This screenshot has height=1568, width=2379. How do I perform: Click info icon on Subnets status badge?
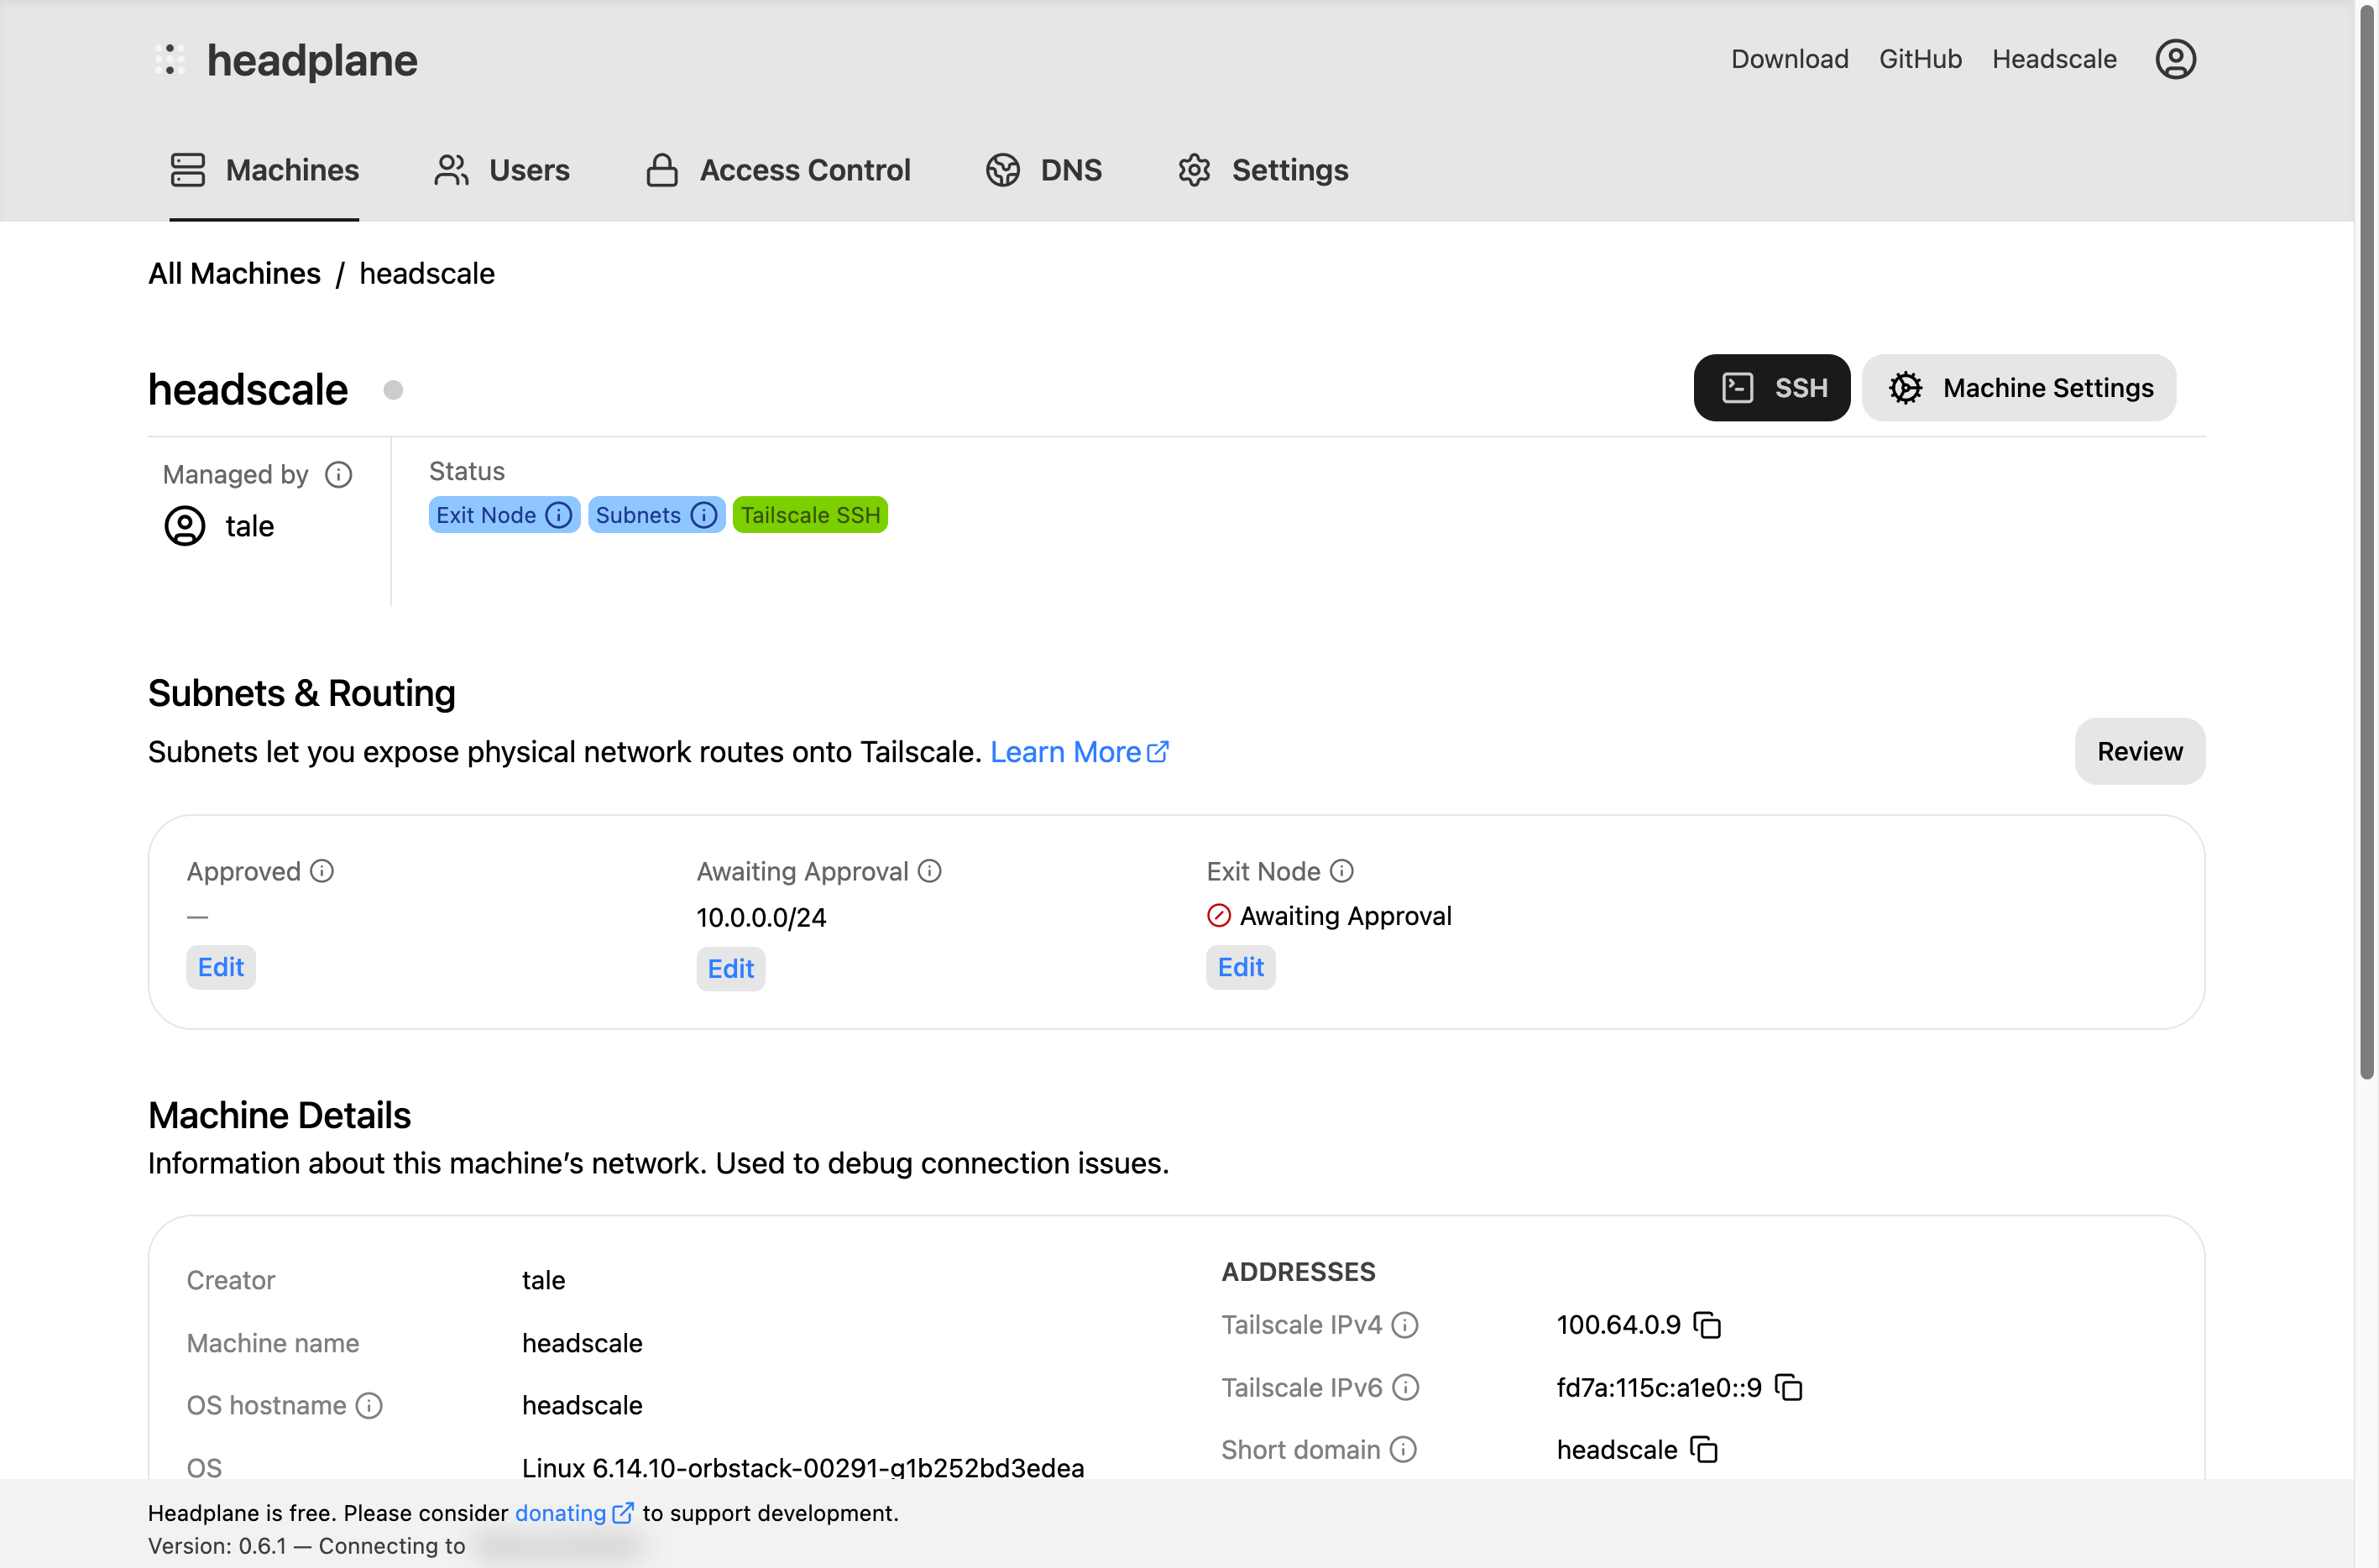(704, 515)
